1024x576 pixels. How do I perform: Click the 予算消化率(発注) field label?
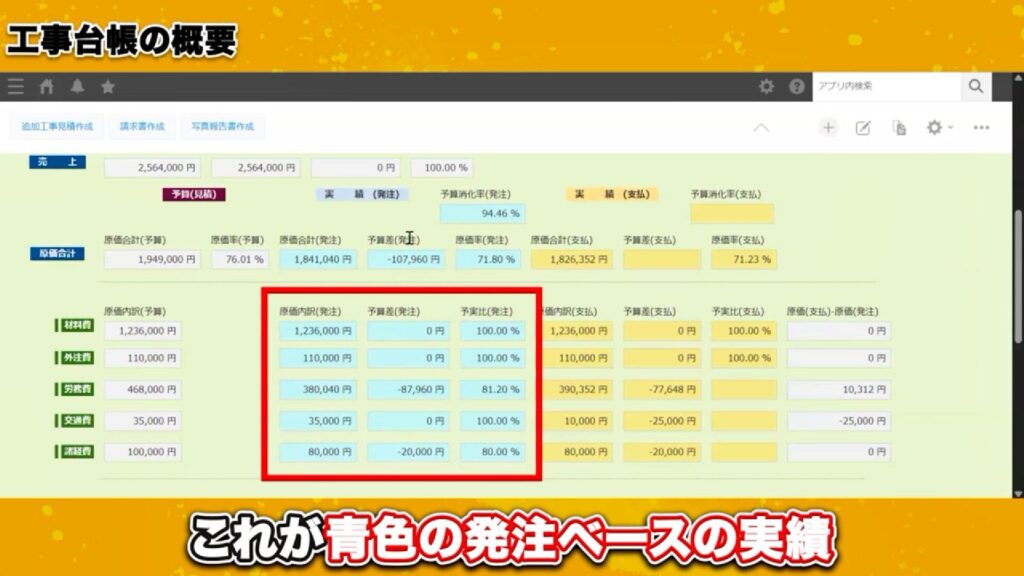pos(475,194)
